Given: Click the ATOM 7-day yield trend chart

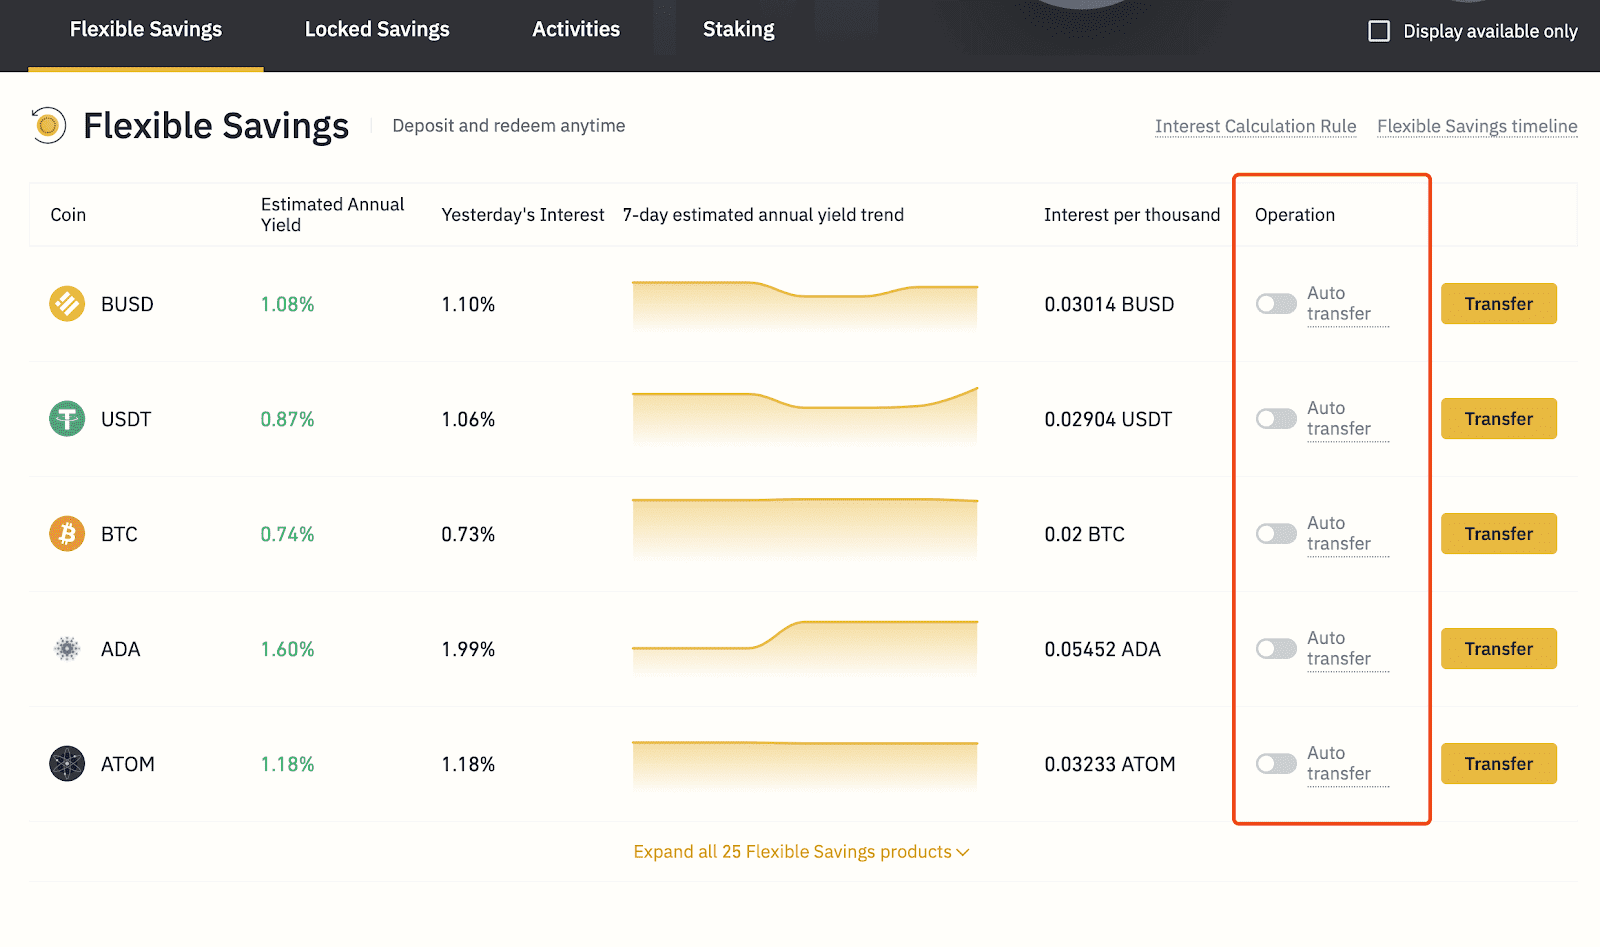Looking at the screenshot, I should tap(805, 766).
